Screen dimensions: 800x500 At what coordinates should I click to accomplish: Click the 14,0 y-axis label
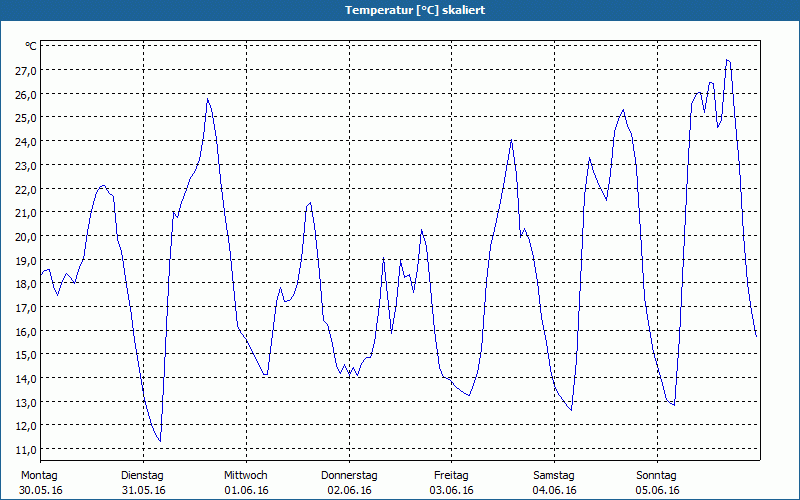pyautogui.click(x=26, y=379)
